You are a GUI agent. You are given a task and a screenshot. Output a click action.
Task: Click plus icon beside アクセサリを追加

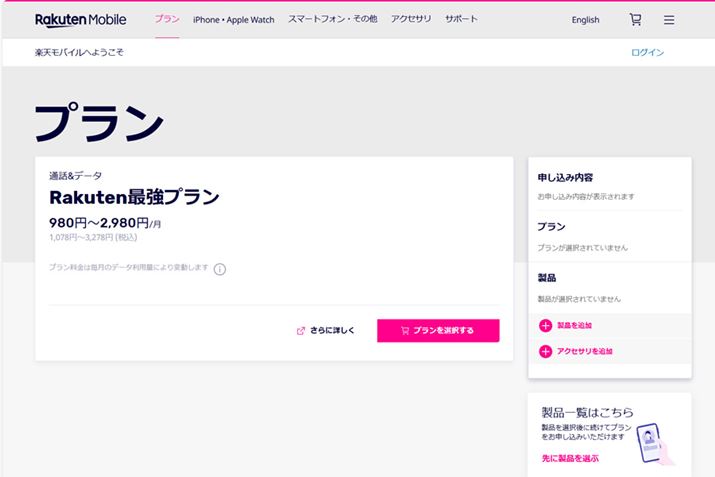[545, 351]
